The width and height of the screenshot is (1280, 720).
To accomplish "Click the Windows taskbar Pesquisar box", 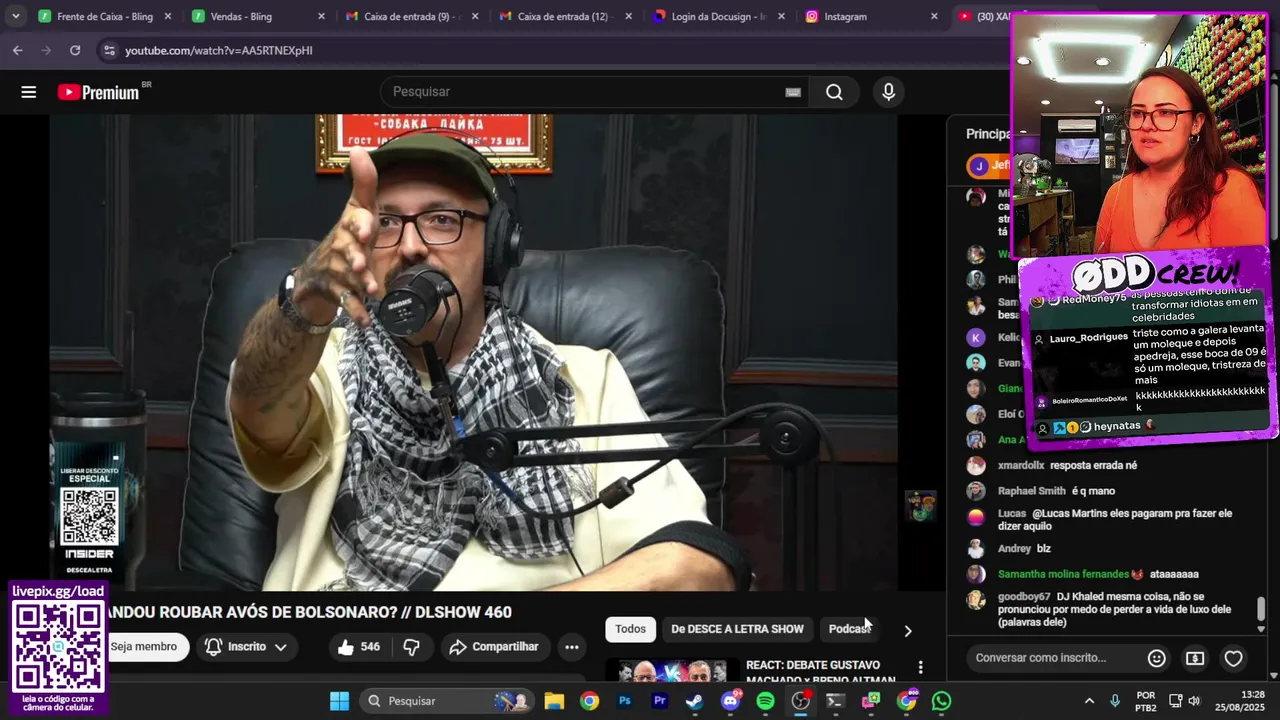I will (x=445, y=701).
